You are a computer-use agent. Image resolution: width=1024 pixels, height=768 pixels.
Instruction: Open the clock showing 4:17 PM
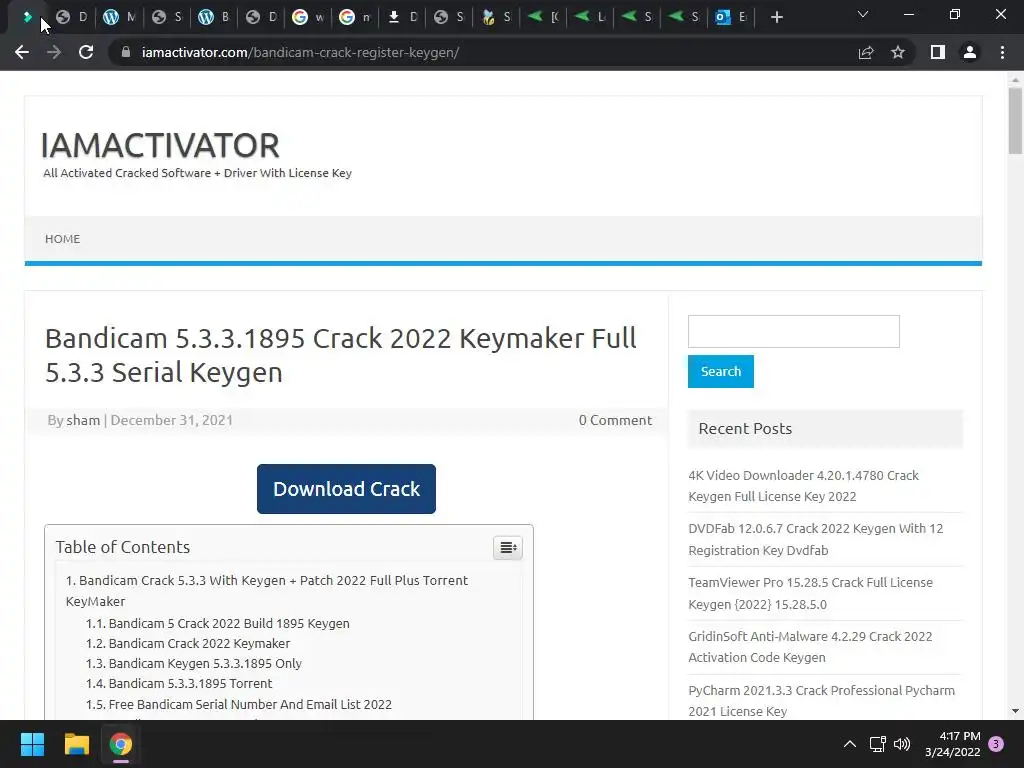(953, 744)
